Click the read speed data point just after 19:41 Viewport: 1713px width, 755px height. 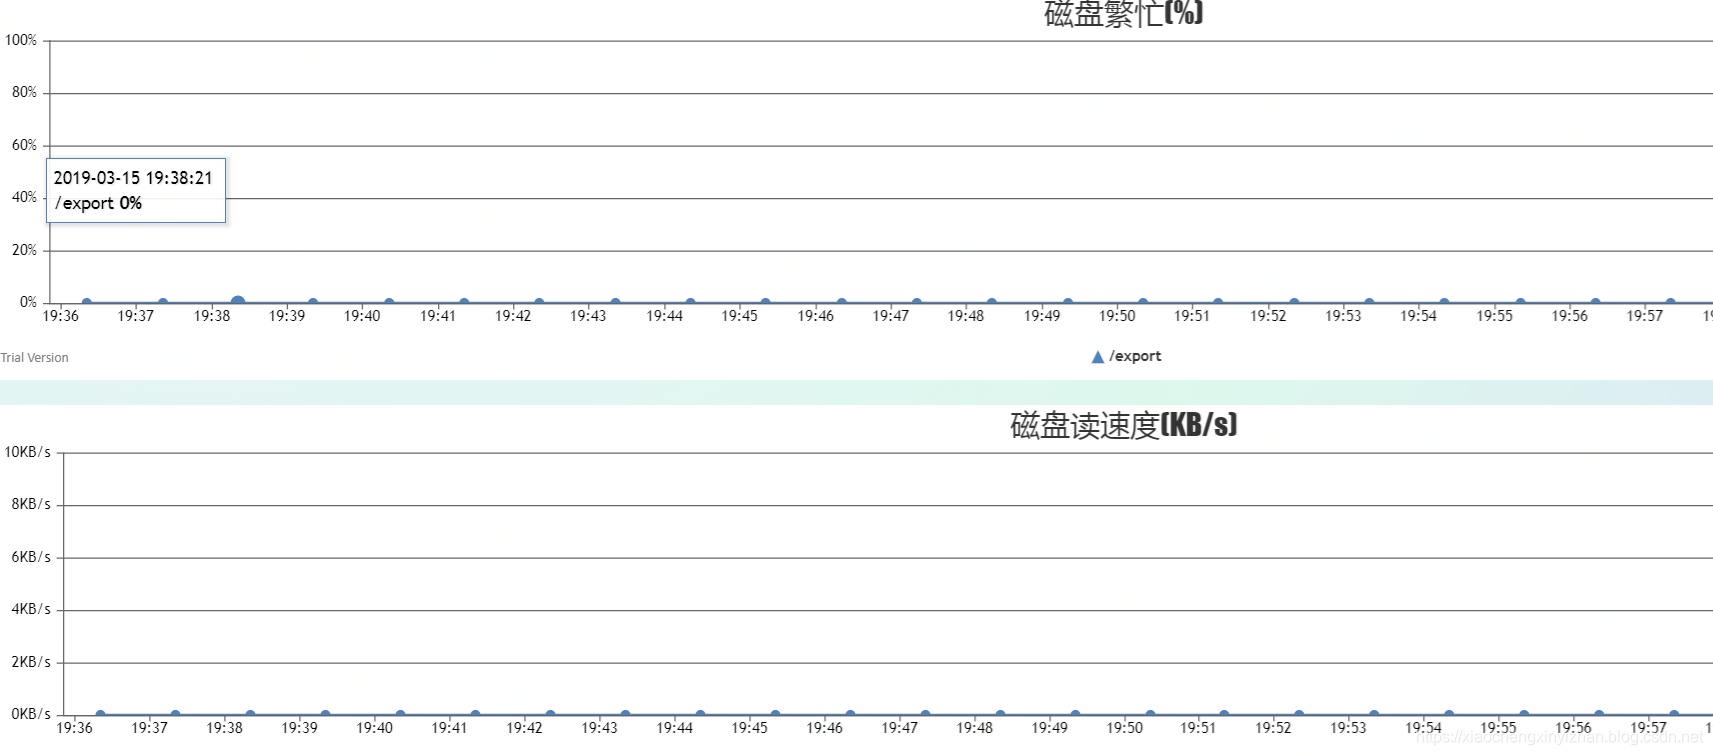tap(475, 714)
